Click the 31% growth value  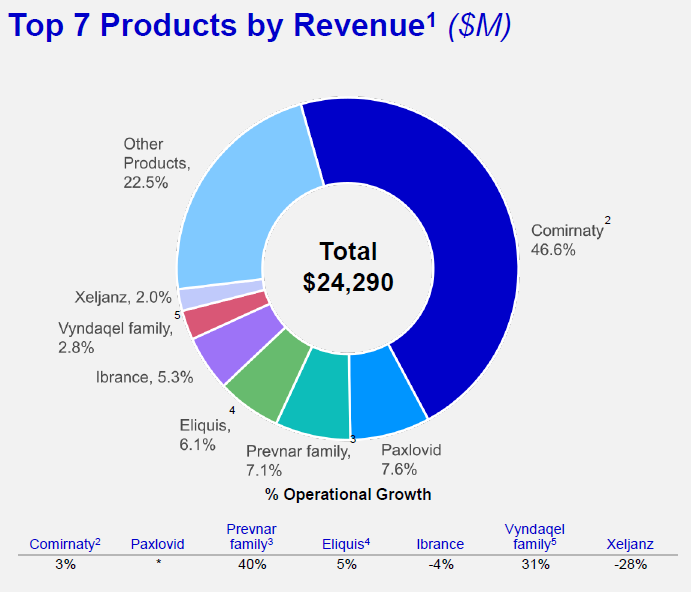pyautogui.click(x=535, y=564)
